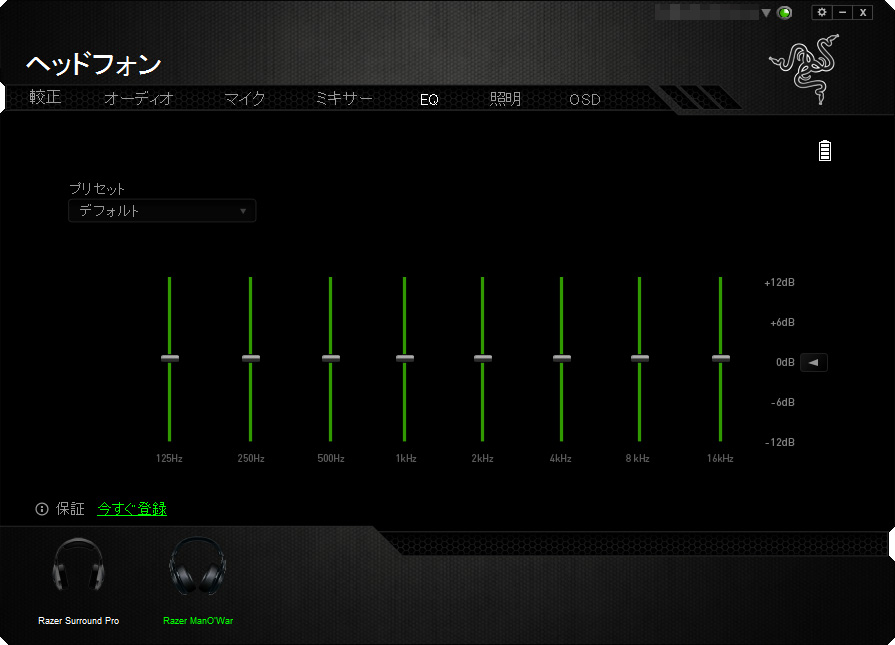The height and width of the screenshot is (645, 895).
Task: Click the 0dB scale label
Action: (785, 362)
